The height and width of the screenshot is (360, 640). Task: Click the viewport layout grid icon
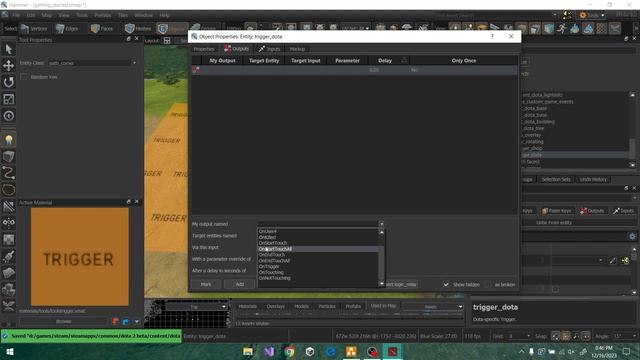click(x=167, y=41)
